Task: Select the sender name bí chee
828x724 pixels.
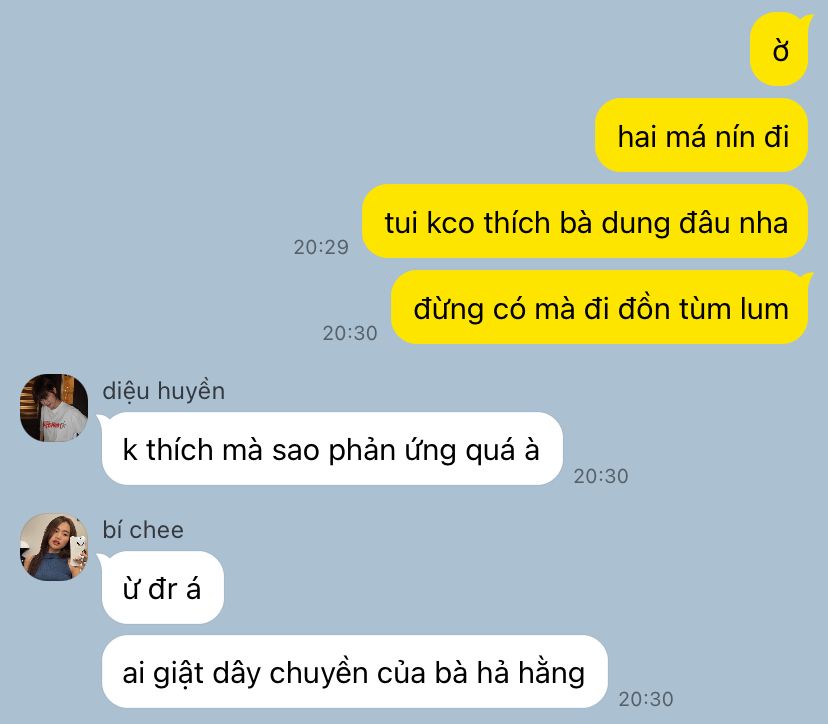Action: (x=143, y=530)
